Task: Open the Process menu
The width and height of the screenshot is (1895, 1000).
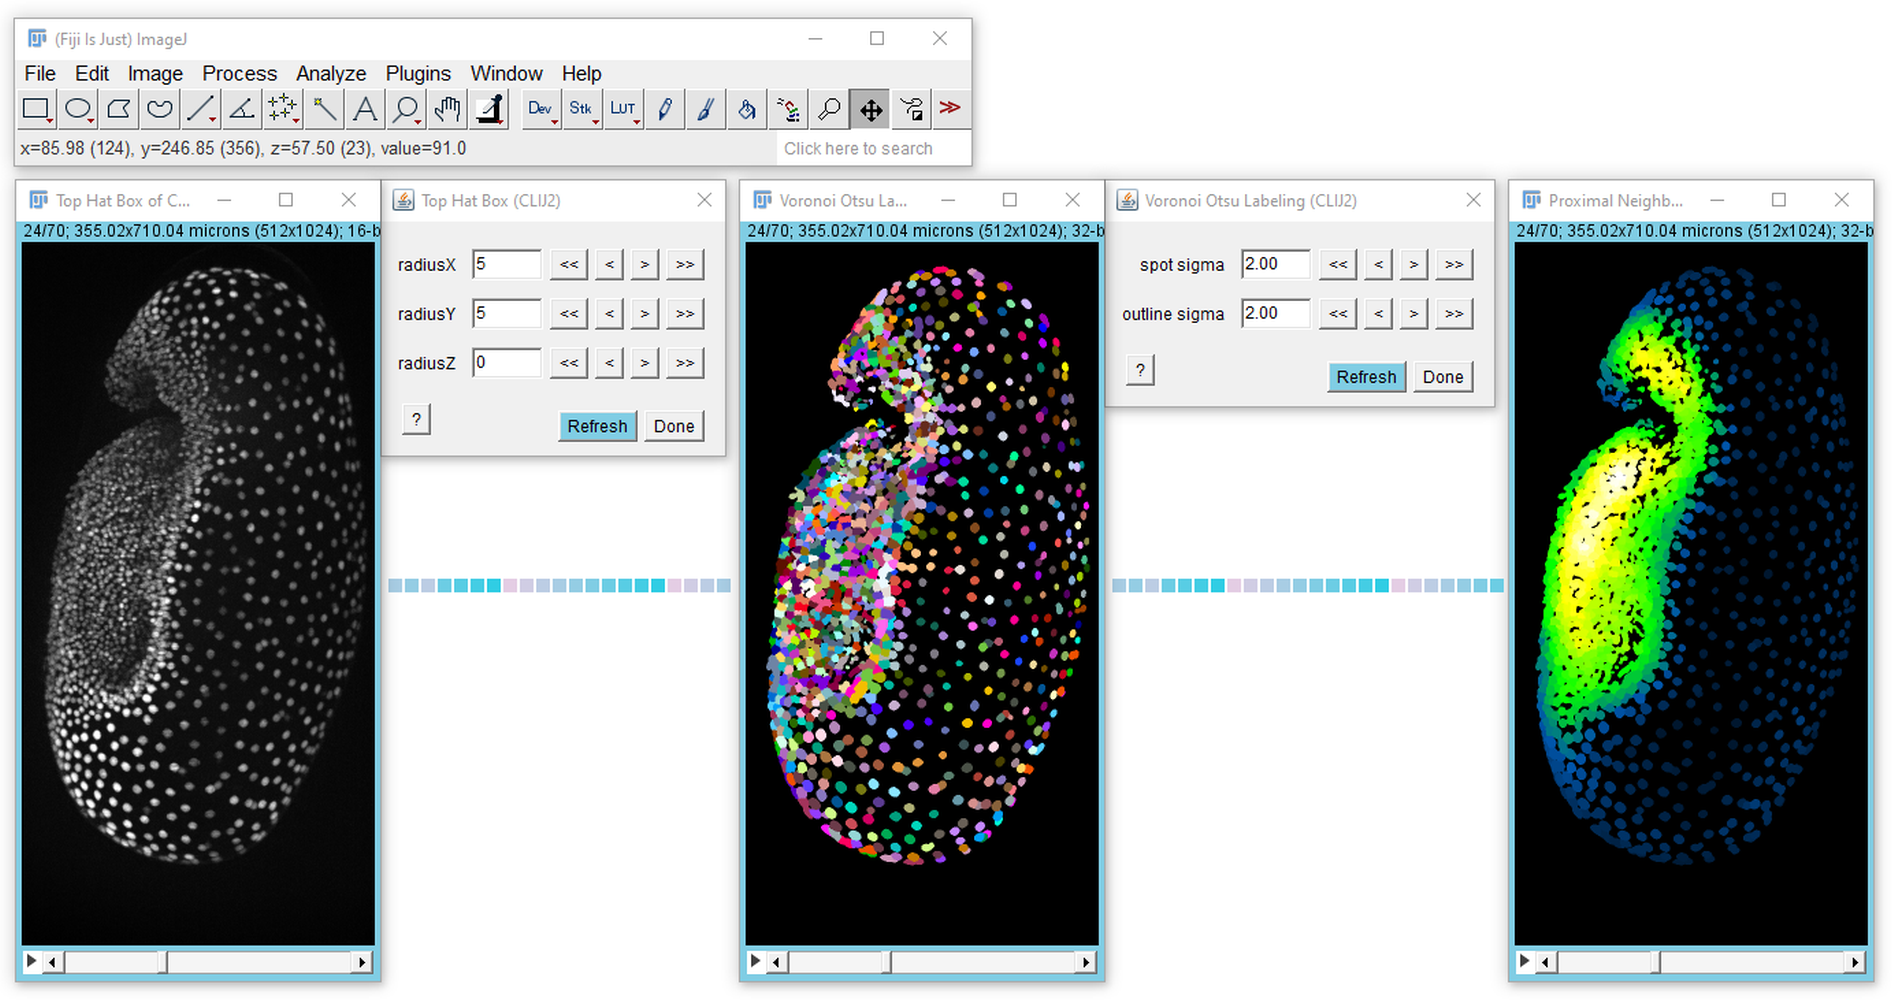Action: (x=239, y=73)
